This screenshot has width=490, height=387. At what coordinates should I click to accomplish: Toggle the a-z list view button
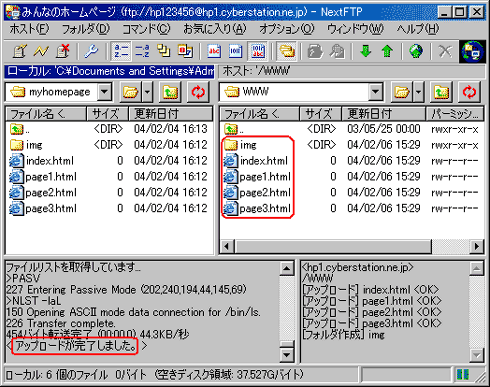[121, 51]
